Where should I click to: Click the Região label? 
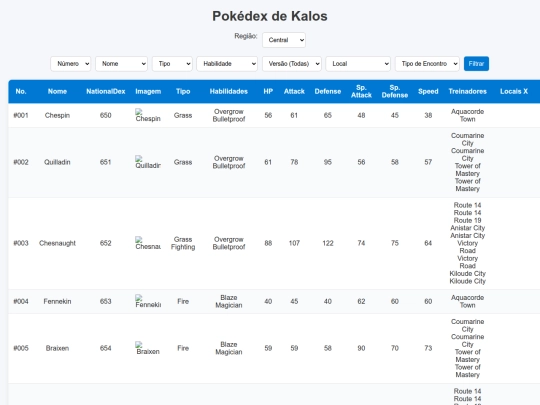246,36
